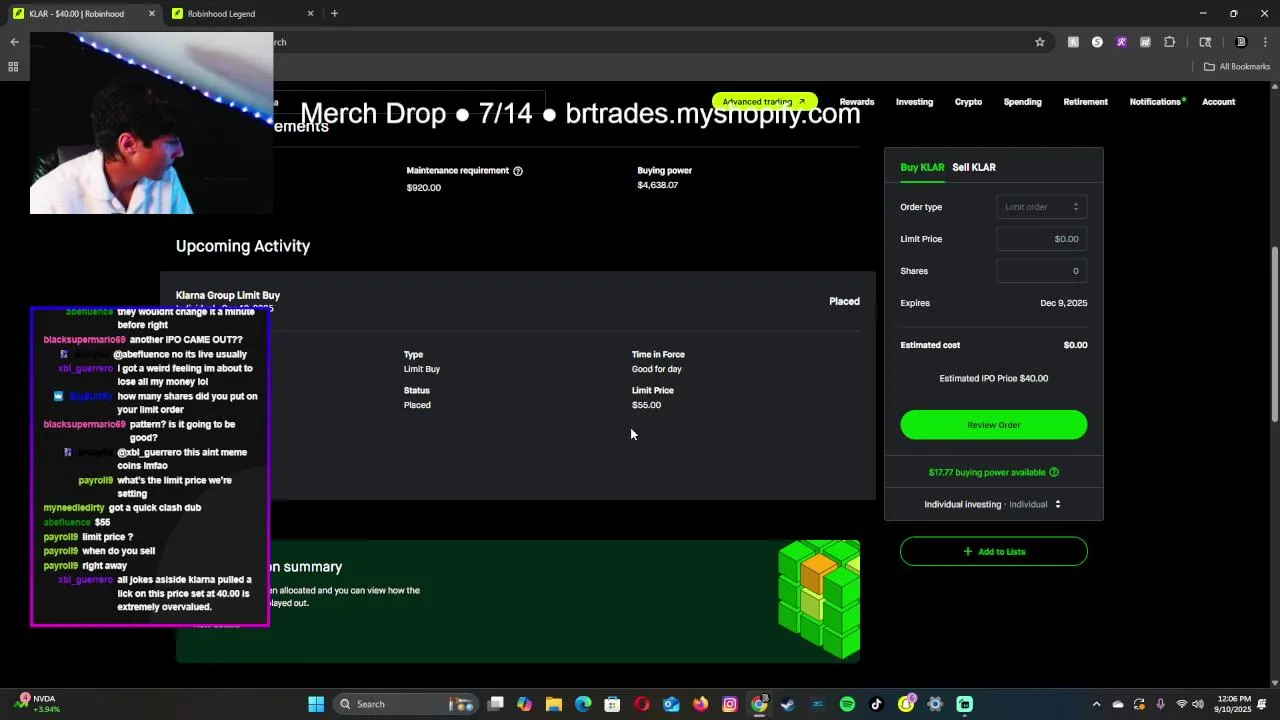Image resolution: width=1280 pixels, height=720 pixels.
Task: Open Crypto in navigation
Action: [x=968, y=102]
